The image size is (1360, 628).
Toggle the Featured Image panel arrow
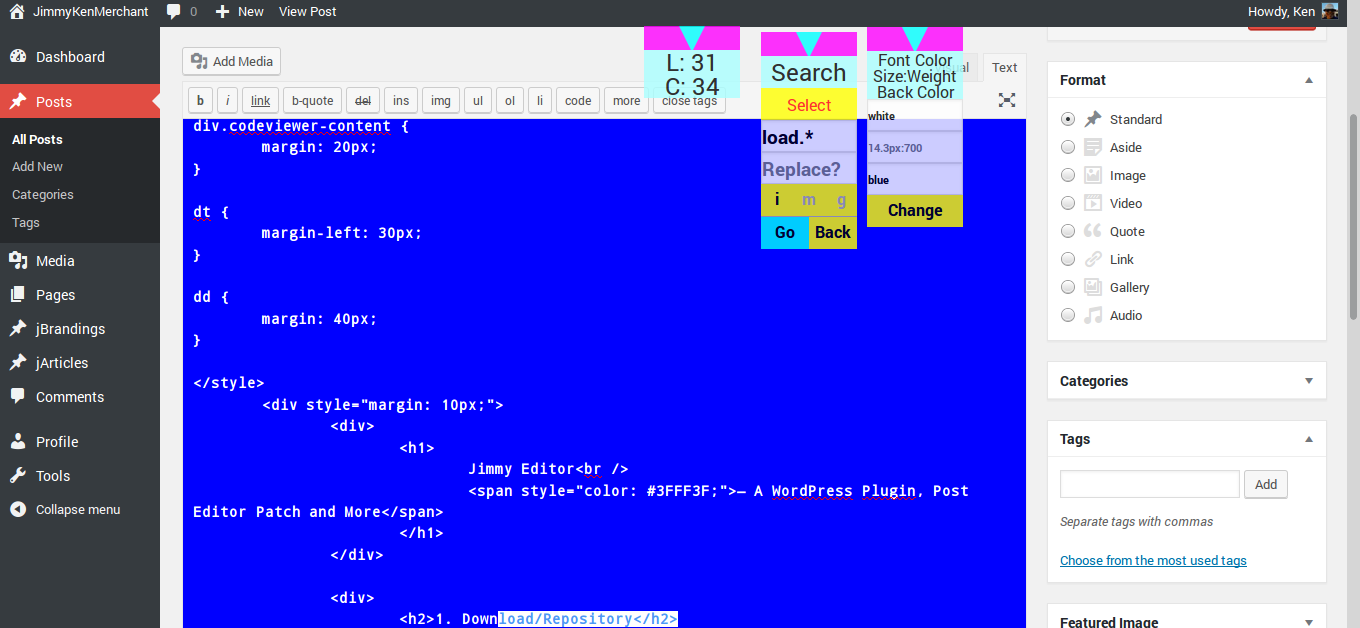(x=1309, y=622)
